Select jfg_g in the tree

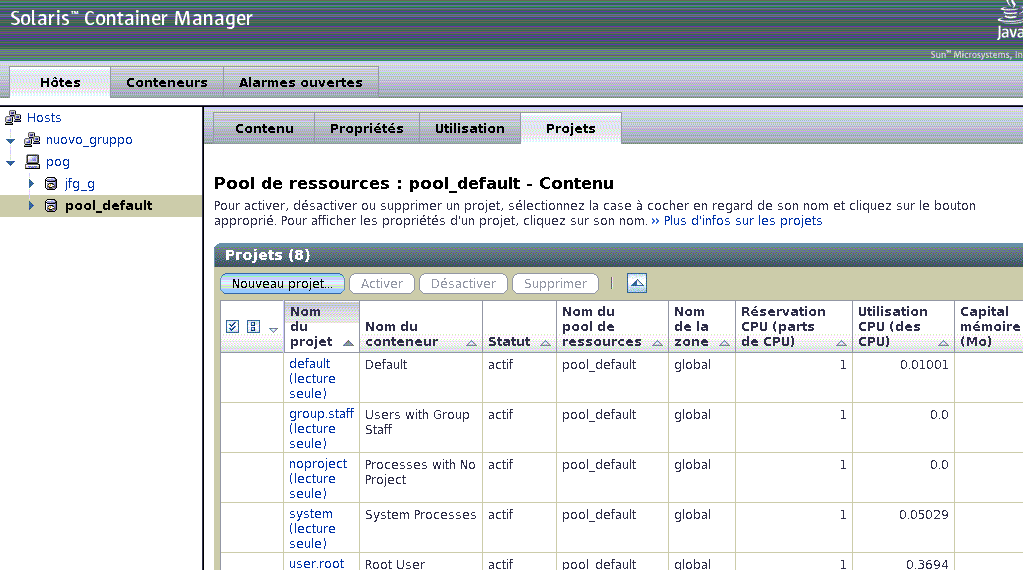(x=80, y=184)
